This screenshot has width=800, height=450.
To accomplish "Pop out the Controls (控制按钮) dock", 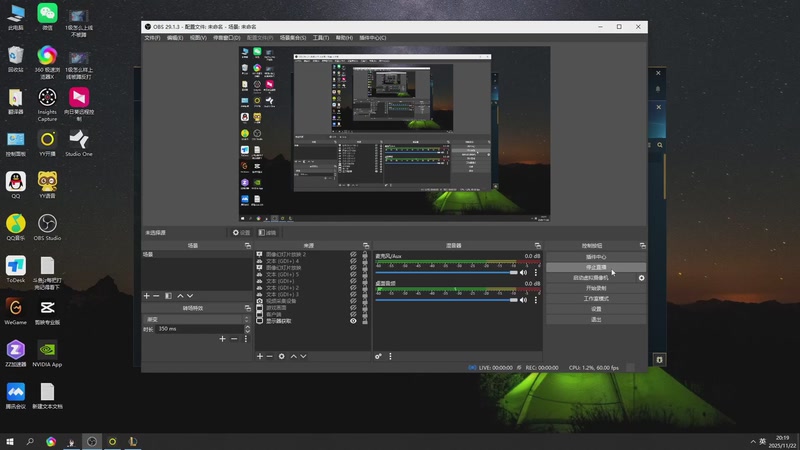I will 642,246.
